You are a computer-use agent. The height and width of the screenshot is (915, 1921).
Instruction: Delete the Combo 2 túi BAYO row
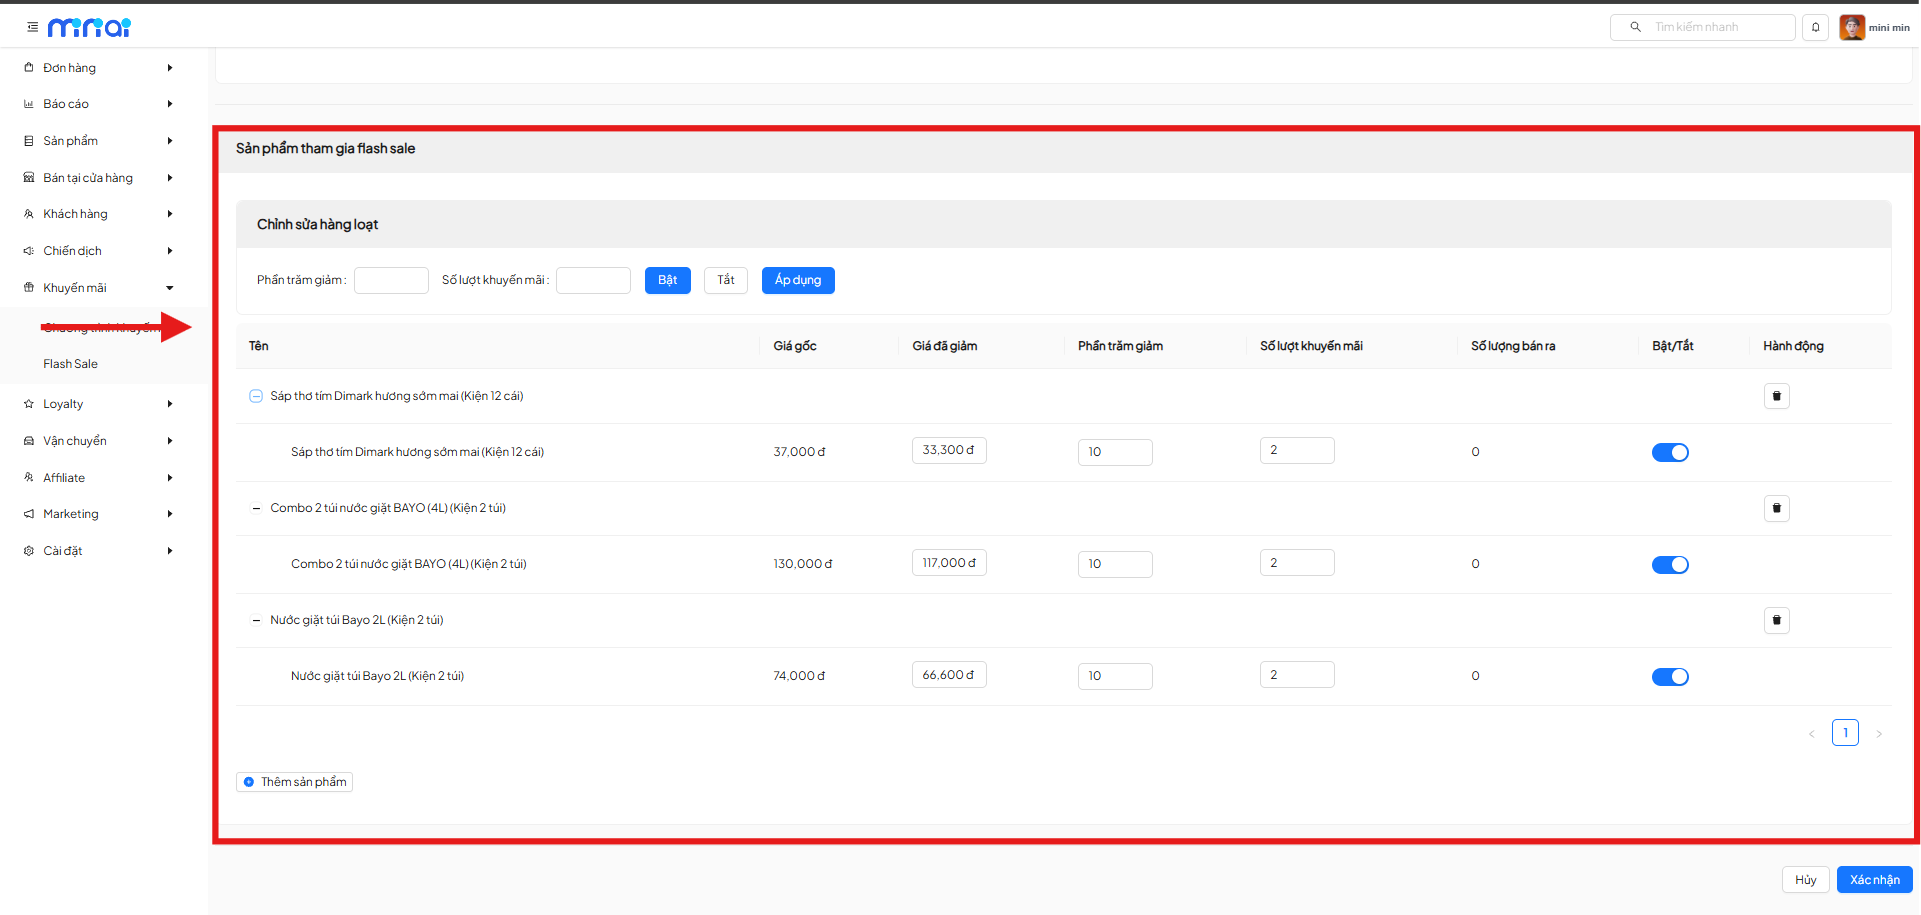coord(1776,508)
